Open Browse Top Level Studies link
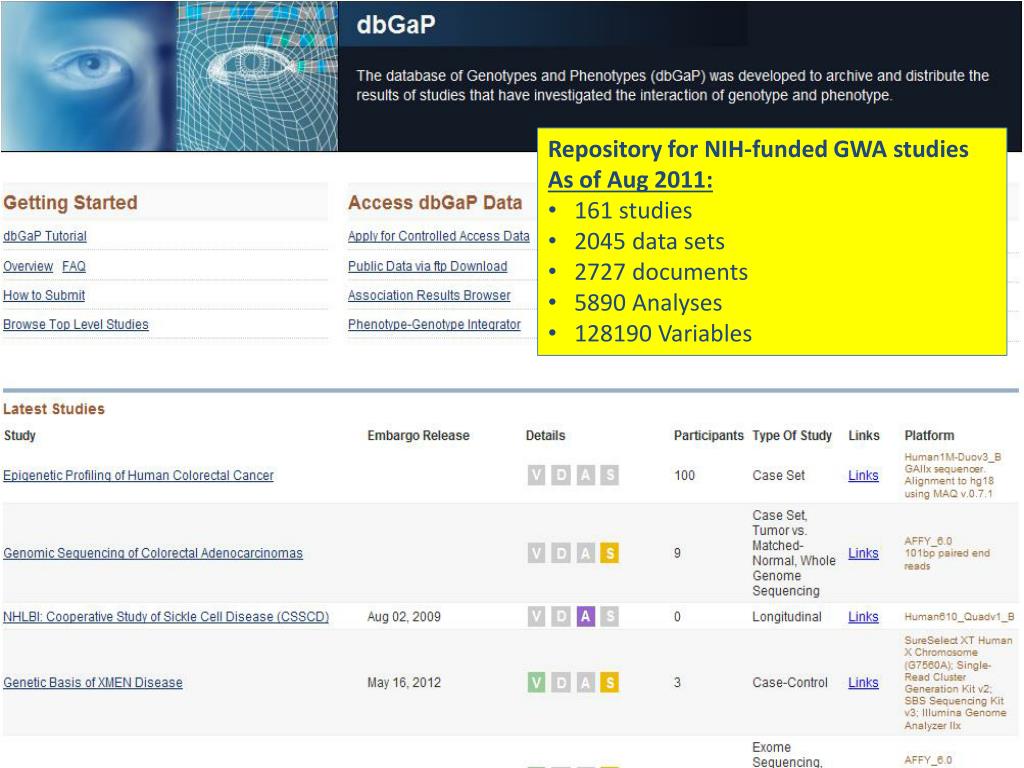The height and width of the screenshot is (768, 1024). 76,325
